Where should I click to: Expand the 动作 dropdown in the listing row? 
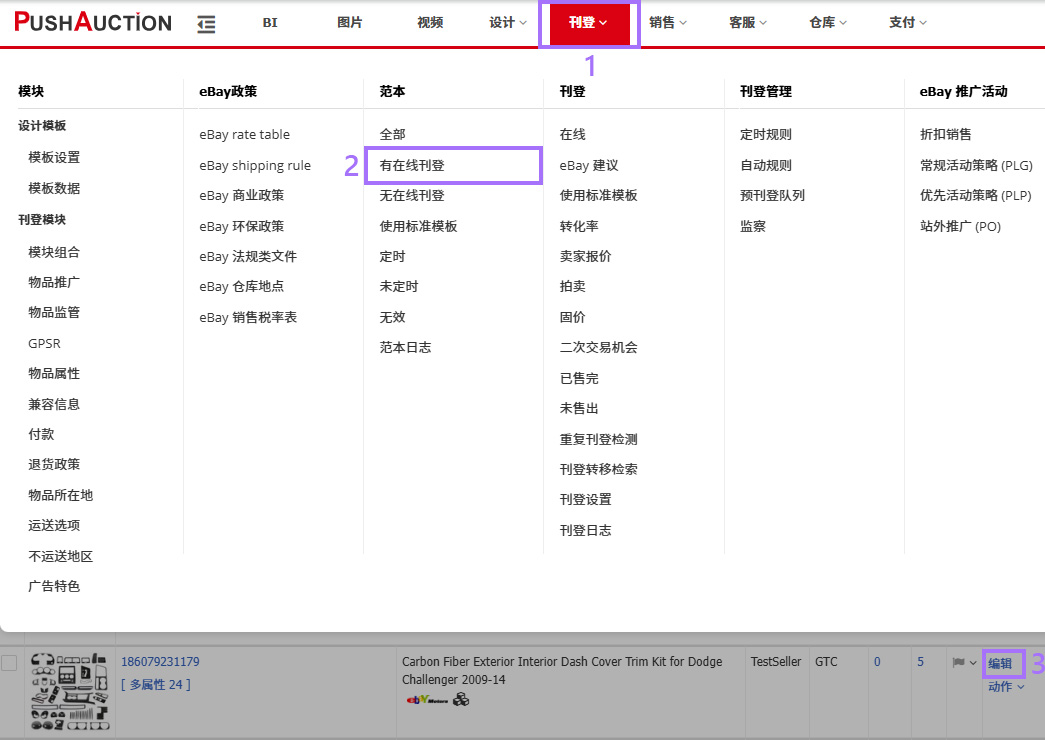[1006, 687]
